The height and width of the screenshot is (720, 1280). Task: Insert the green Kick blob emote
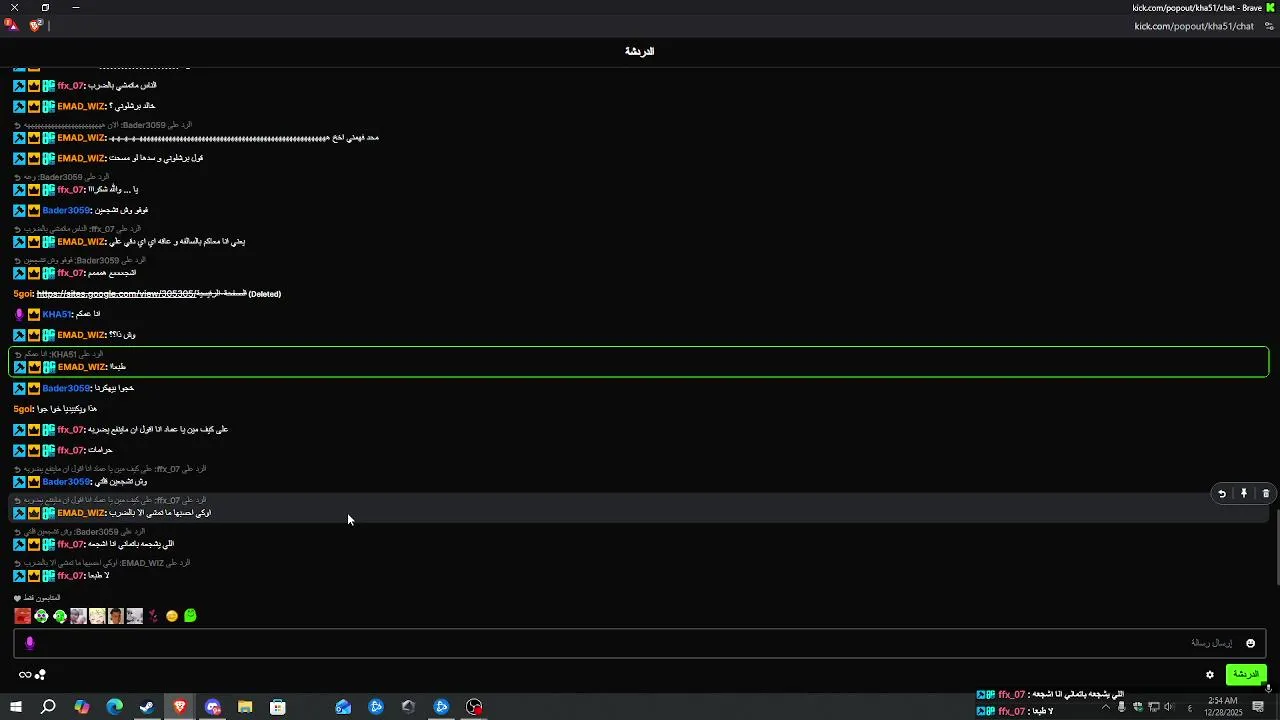click(x=190, y=616)
